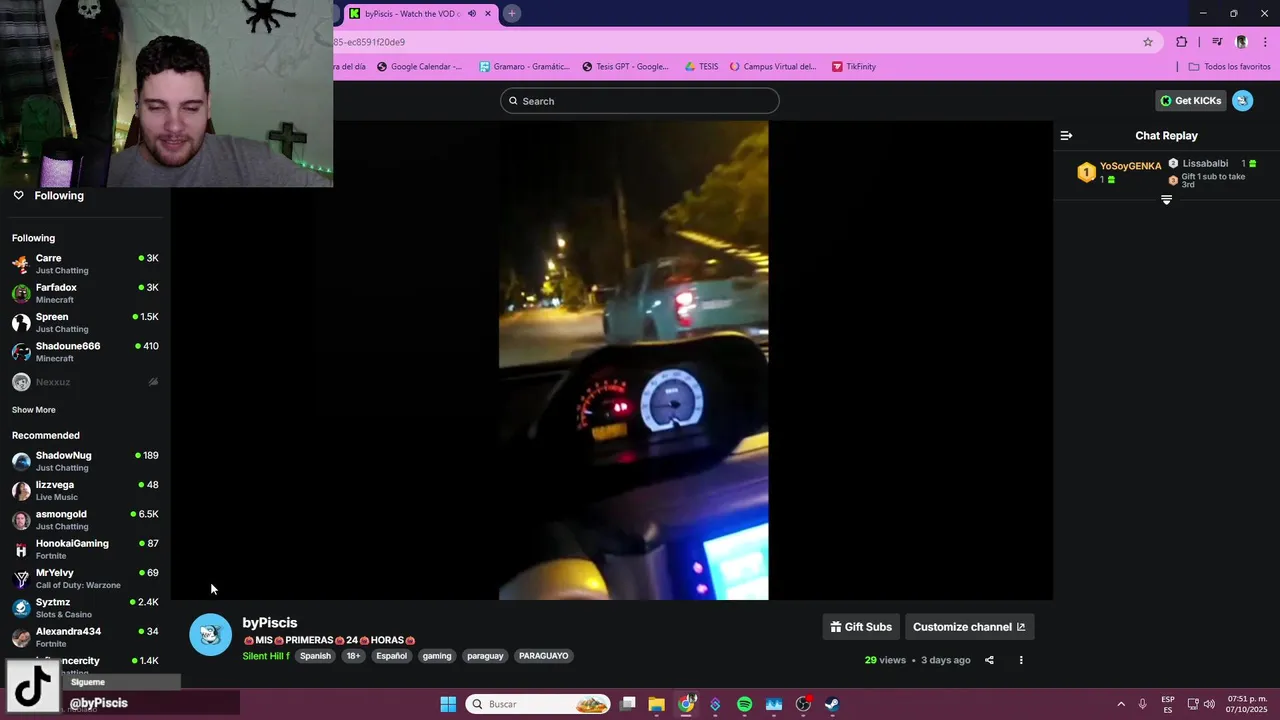This screenshot has height=720, width=1280.
Task: Open Customize channel link
Action: pos(969,627)
